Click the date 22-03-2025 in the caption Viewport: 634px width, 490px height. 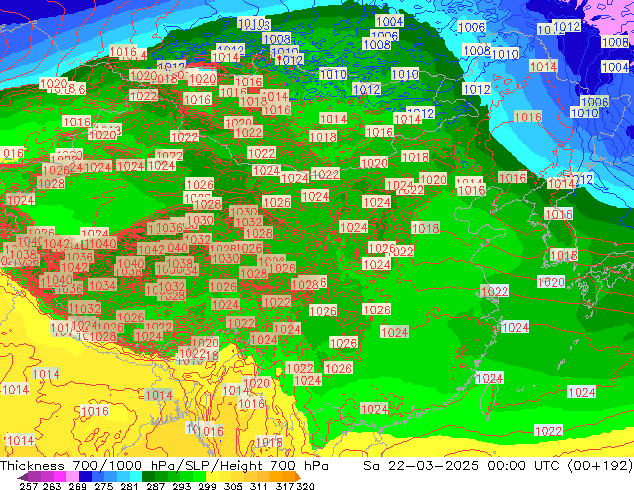433,466
